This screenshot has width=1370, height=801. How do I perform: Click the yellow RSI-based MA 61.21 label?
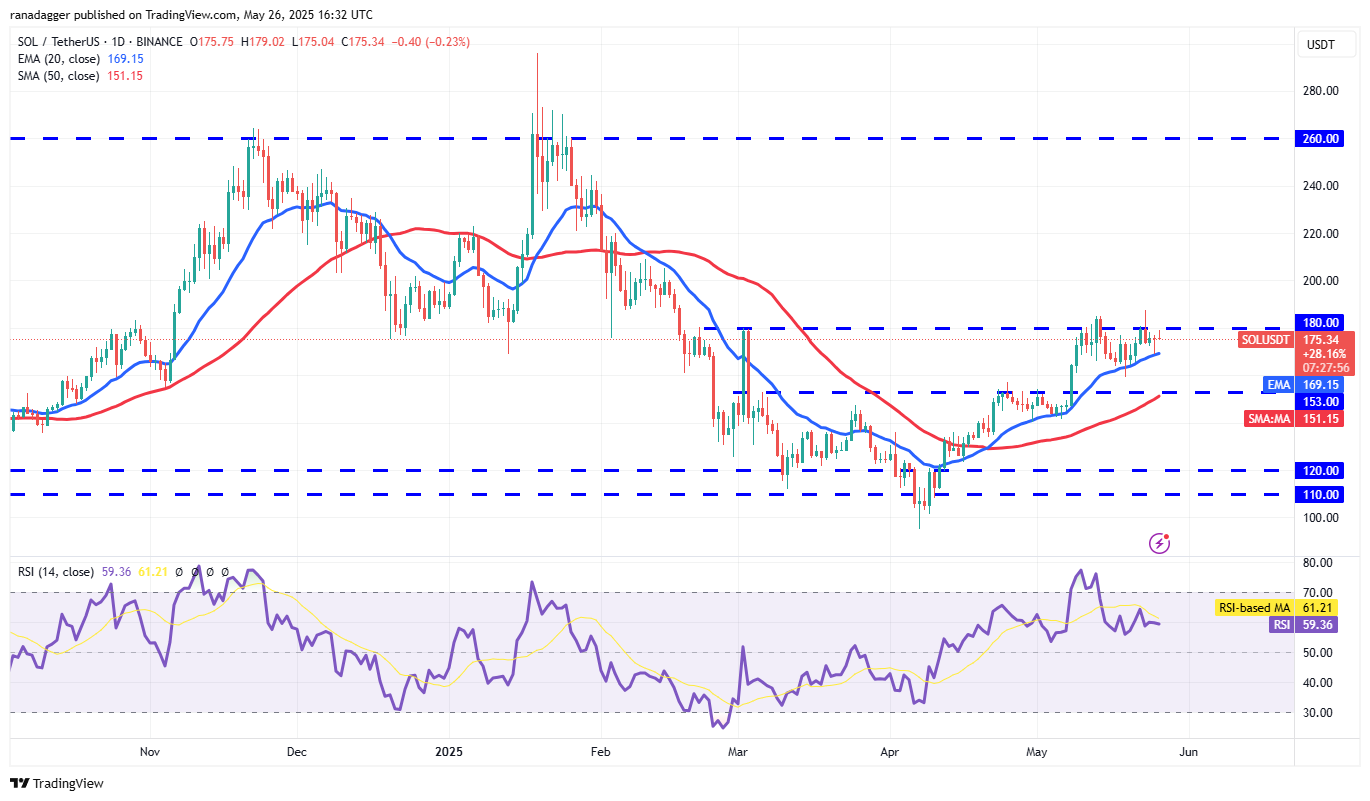[1283, 608]
